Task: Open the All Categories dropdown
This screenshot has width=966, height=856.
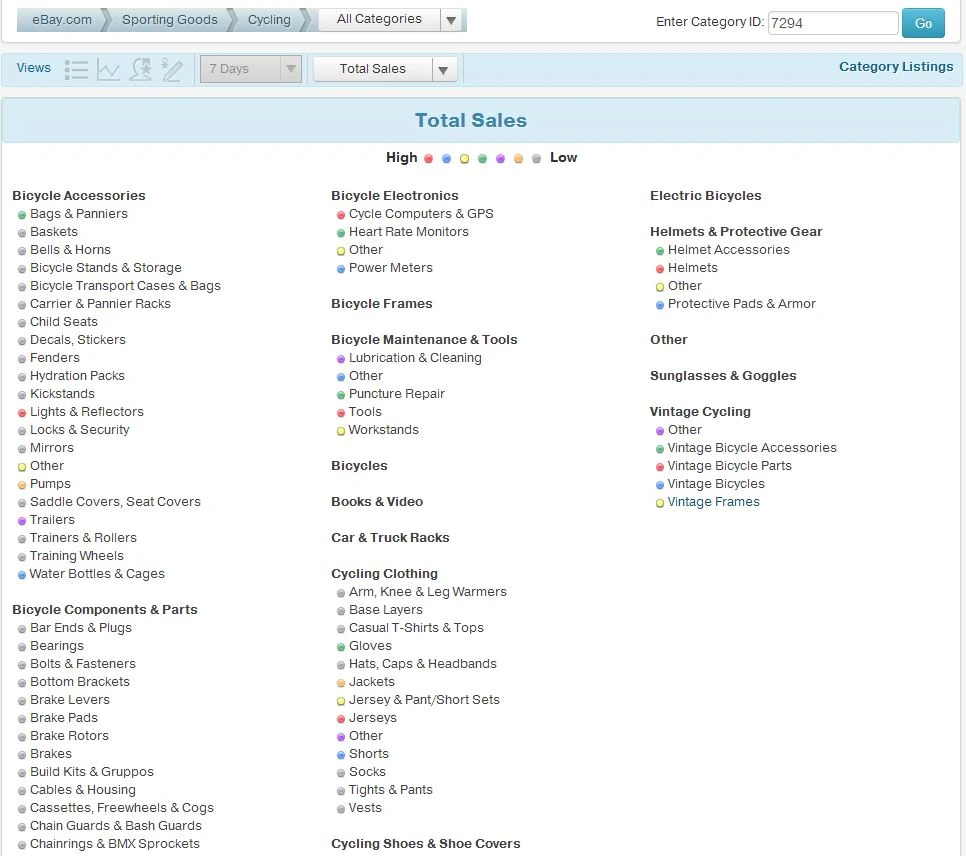Action: coord(391,20)
